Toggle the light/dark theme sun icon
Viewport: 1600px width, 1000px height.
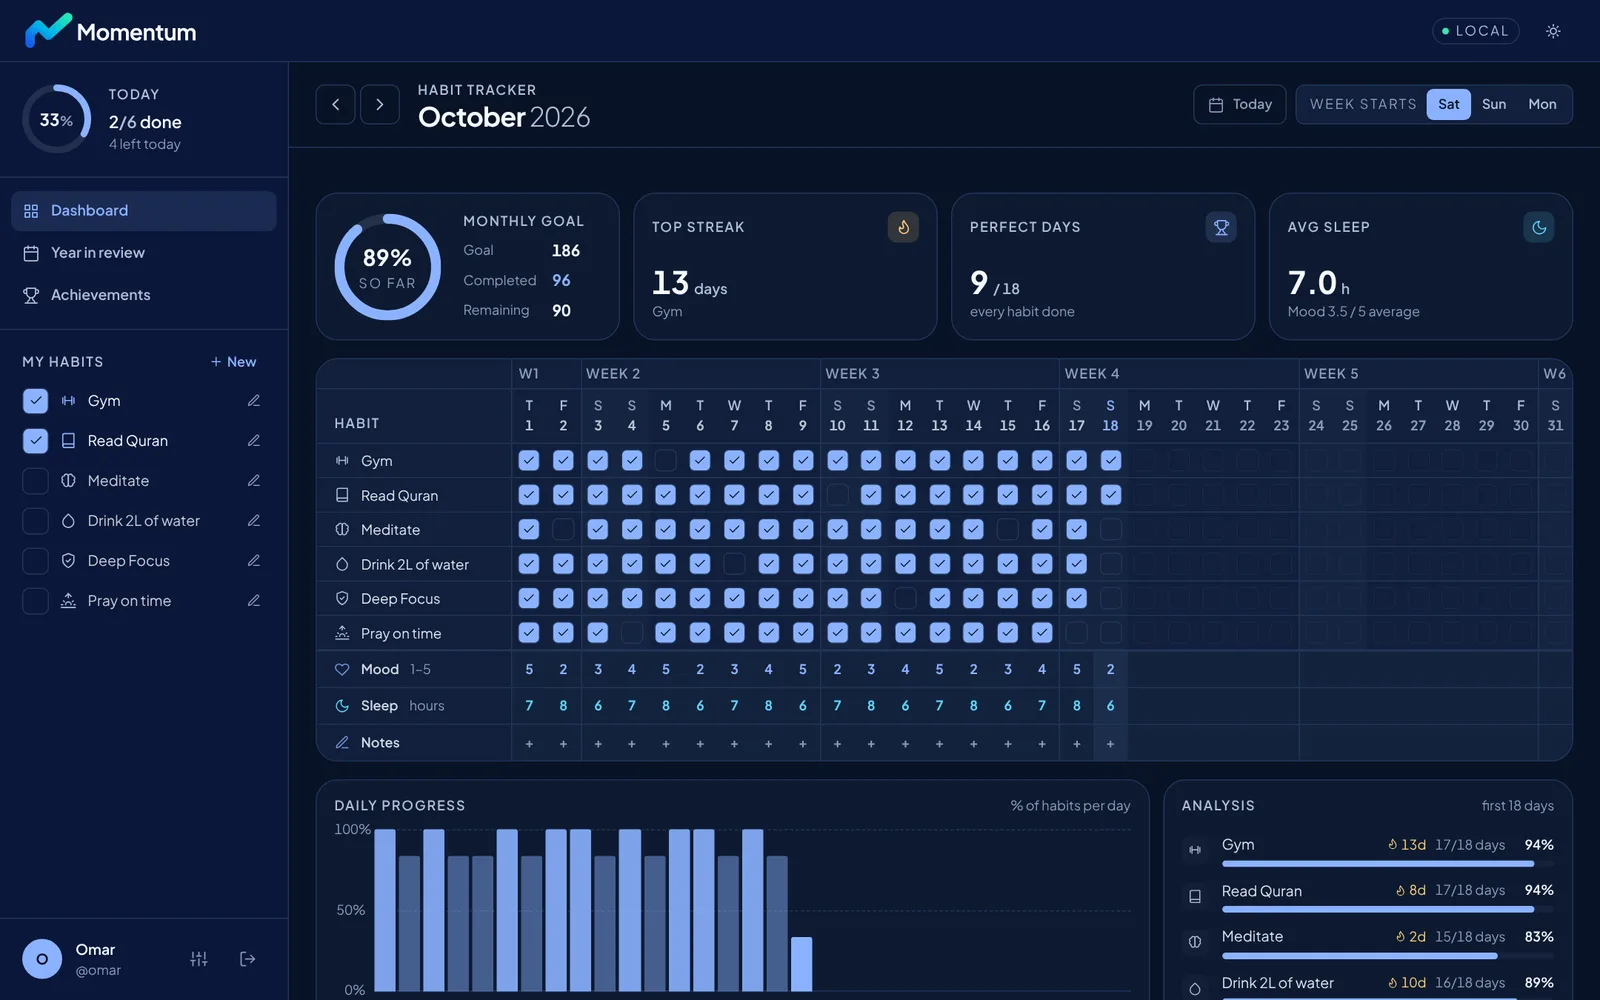1553,31
